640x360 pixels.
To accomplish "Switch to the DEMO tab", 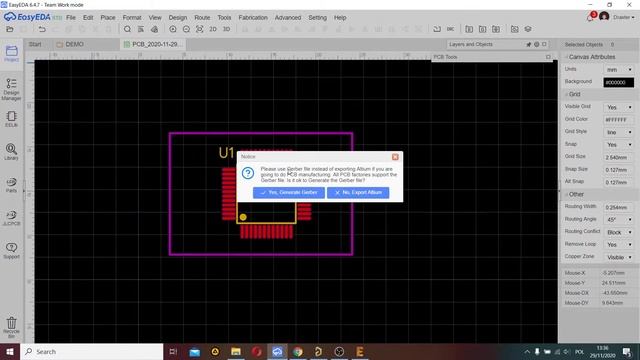I will click(x=70, y=44).
